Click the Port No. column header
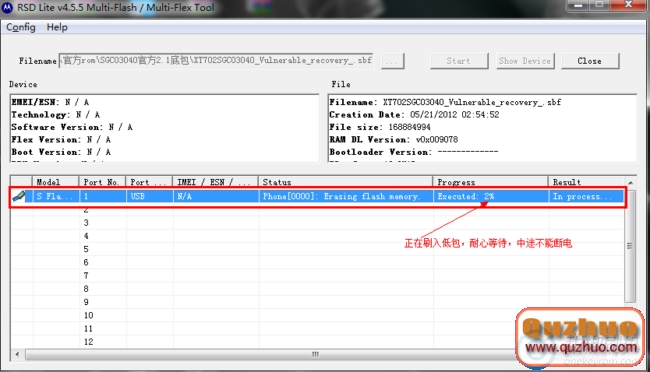This screenshot has height=372, width=650. 102,182
